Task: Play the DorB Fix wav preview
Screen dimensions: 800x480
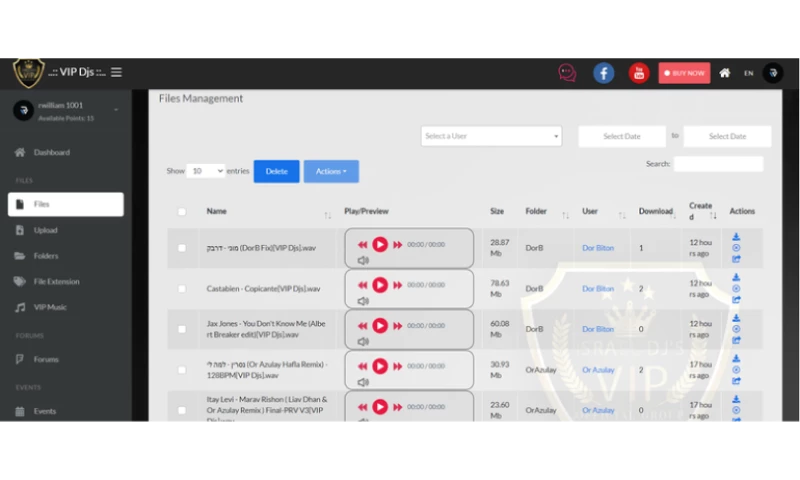Action: point(380,244)
